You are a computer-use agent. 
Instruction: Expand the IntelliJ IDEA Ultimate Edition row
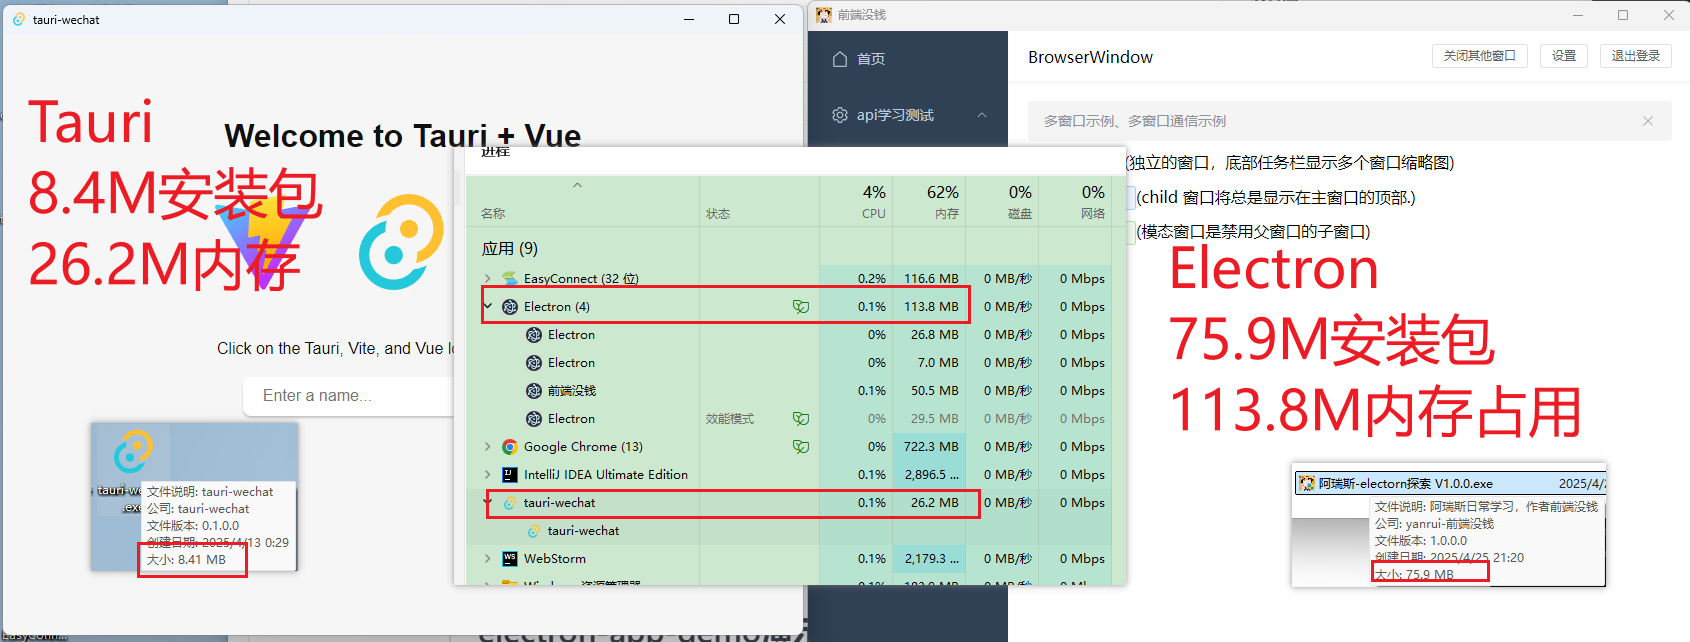coord(487,475)
